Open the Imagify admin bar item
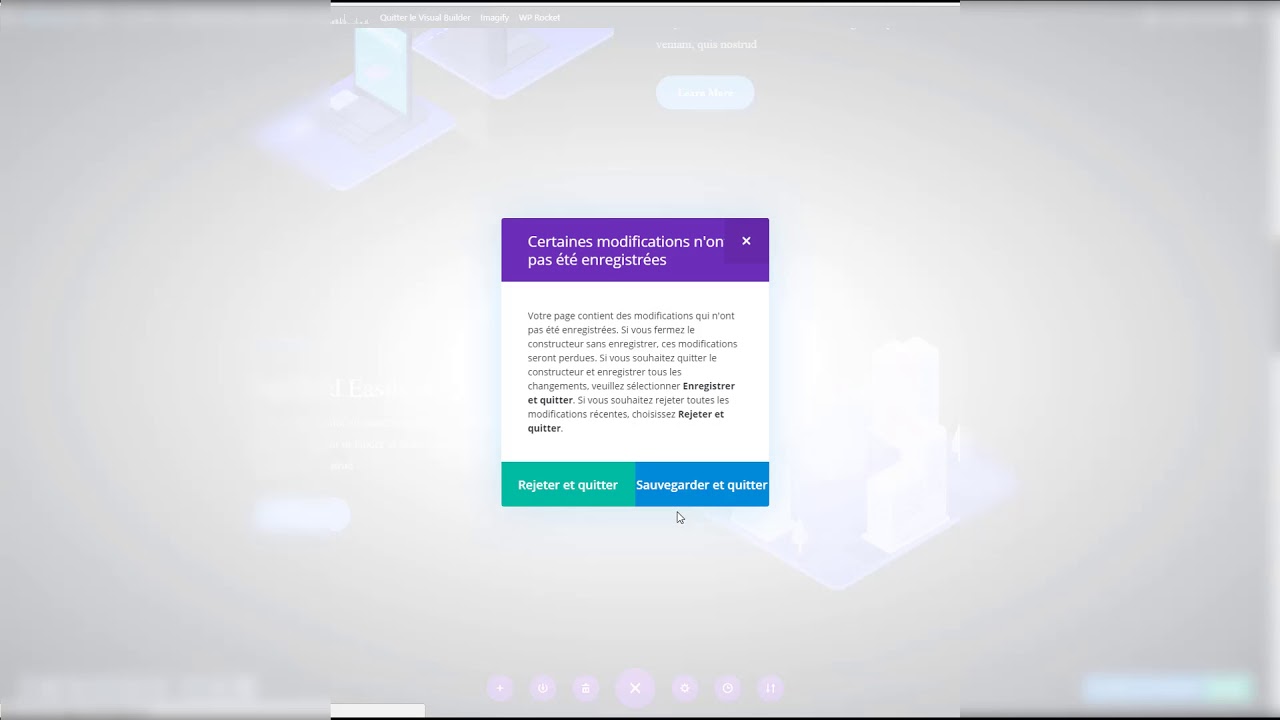1280x720 pixels. pos(494,18)
